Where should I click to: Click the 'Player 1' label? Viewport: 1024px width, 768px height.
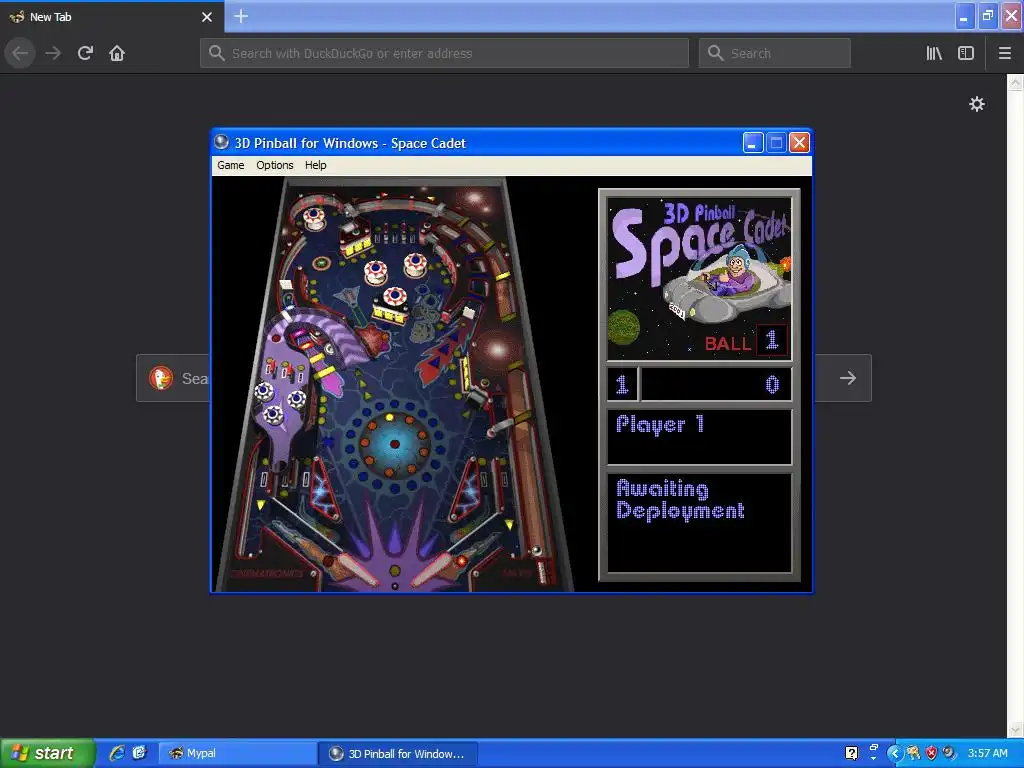click(x=660, y=424)
